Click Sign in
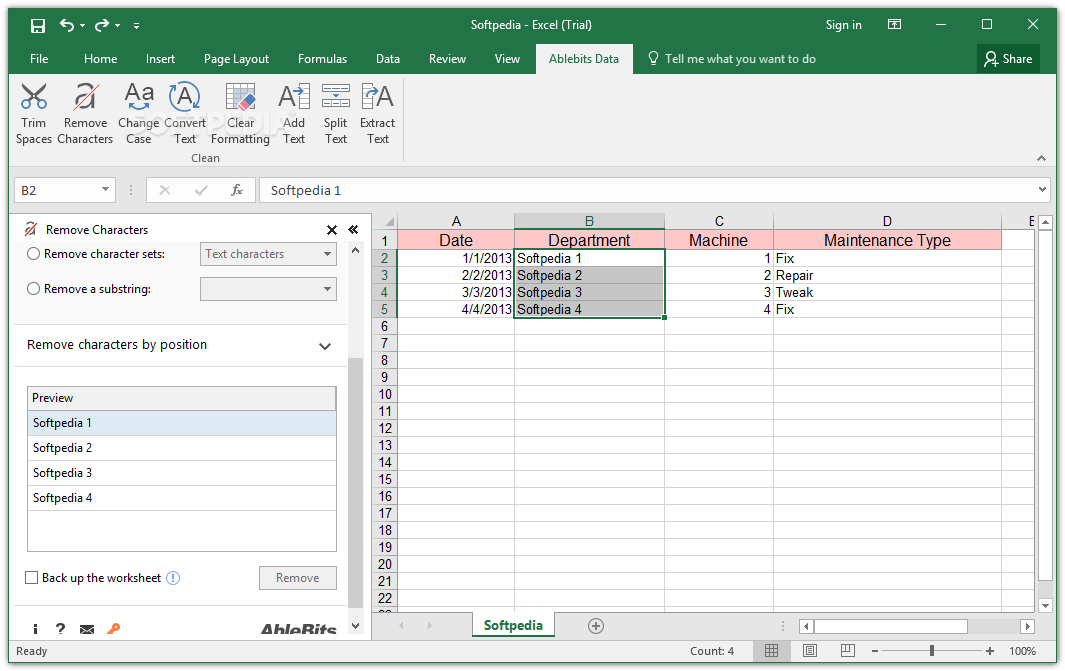Screen dimensions: 1065x671 [844, 25]
